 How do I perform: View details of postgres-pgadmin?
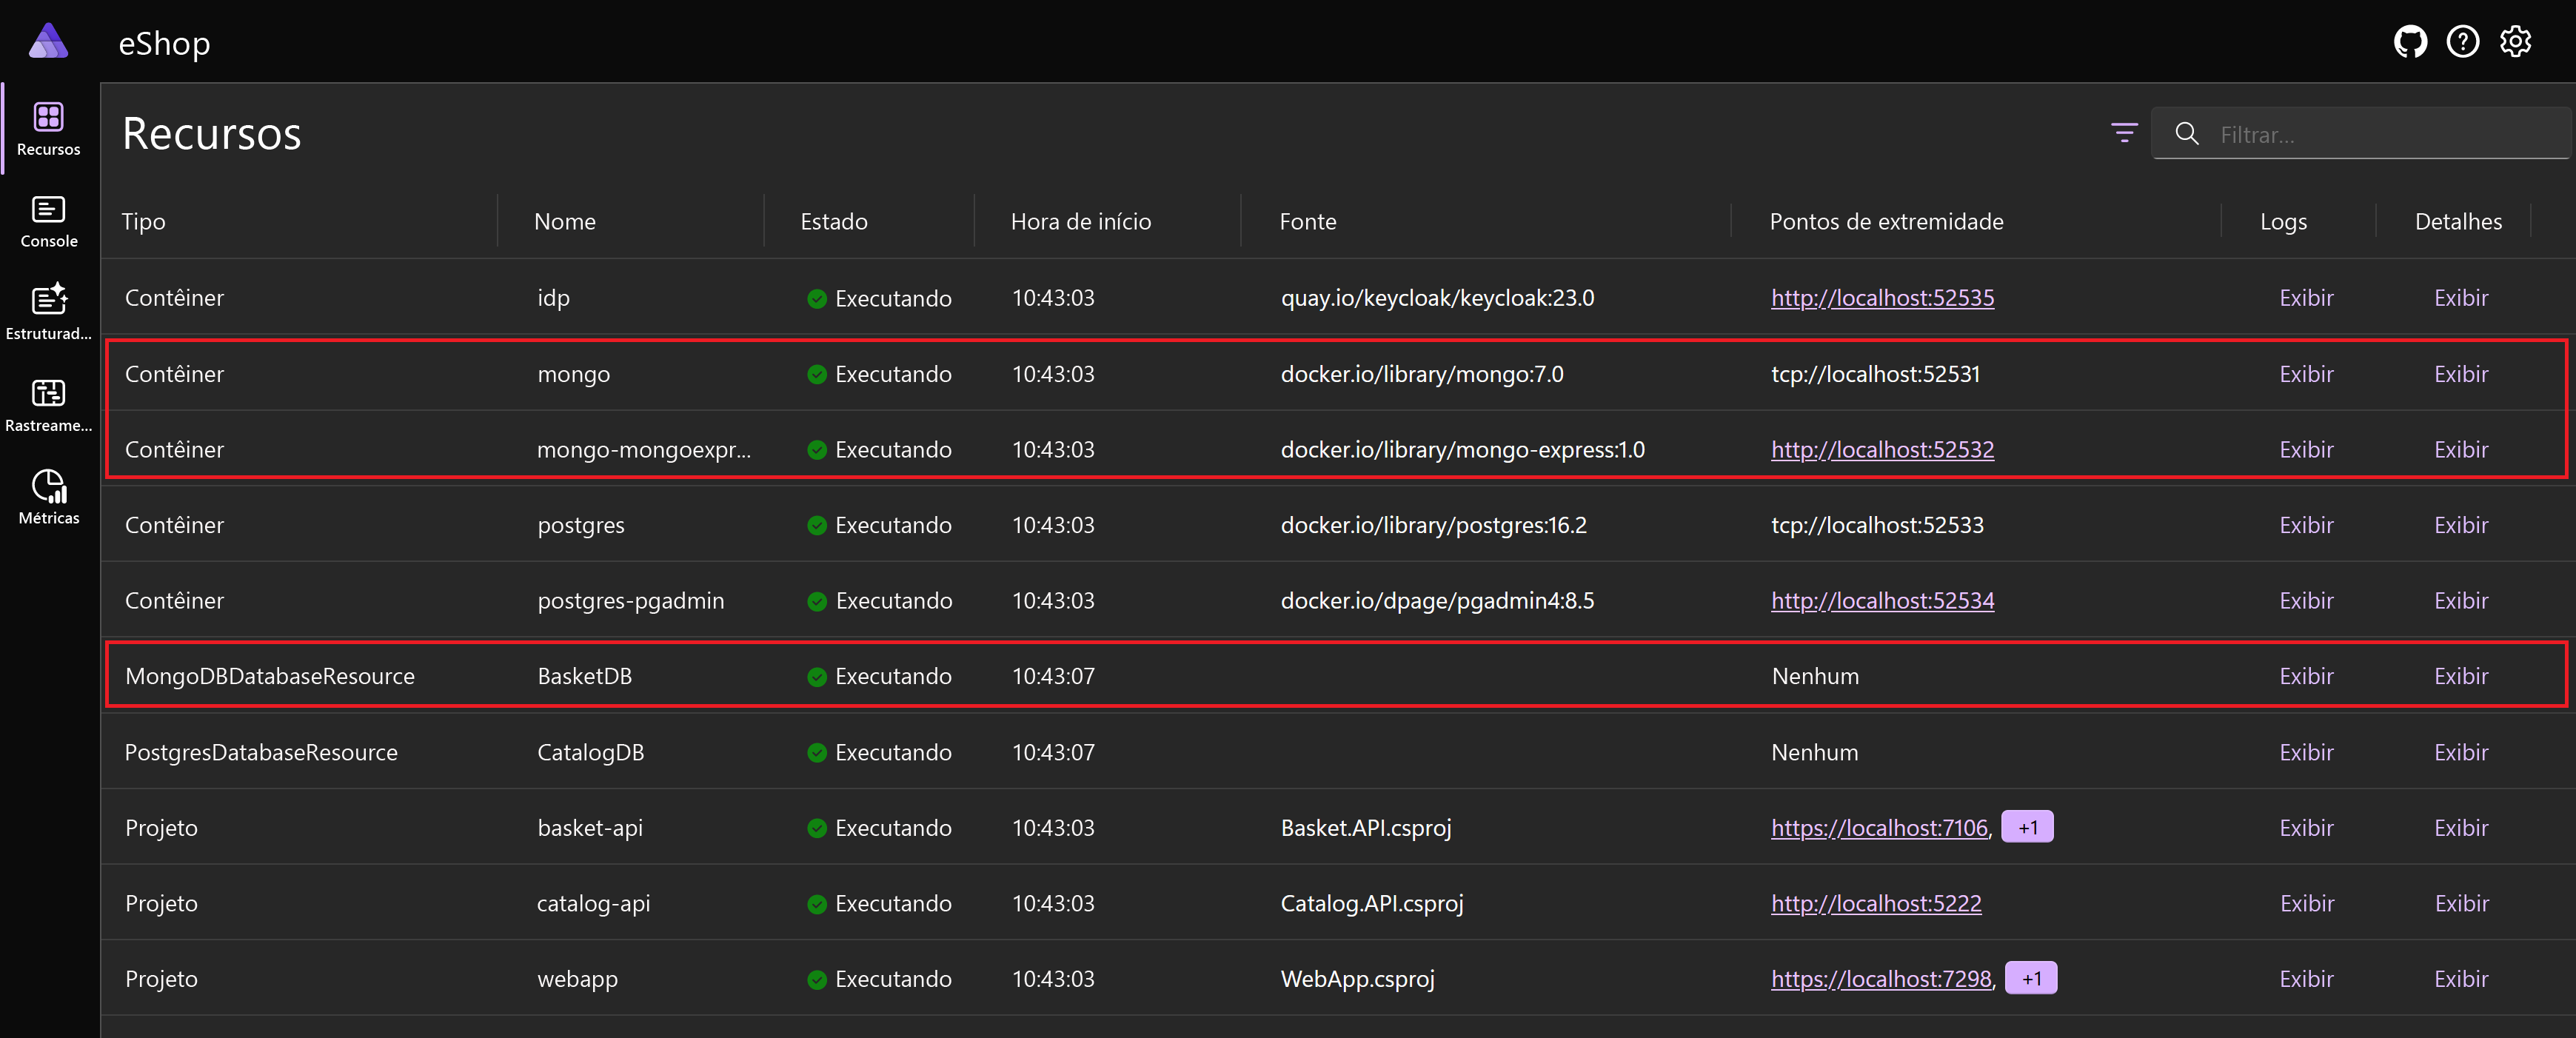2461,601
